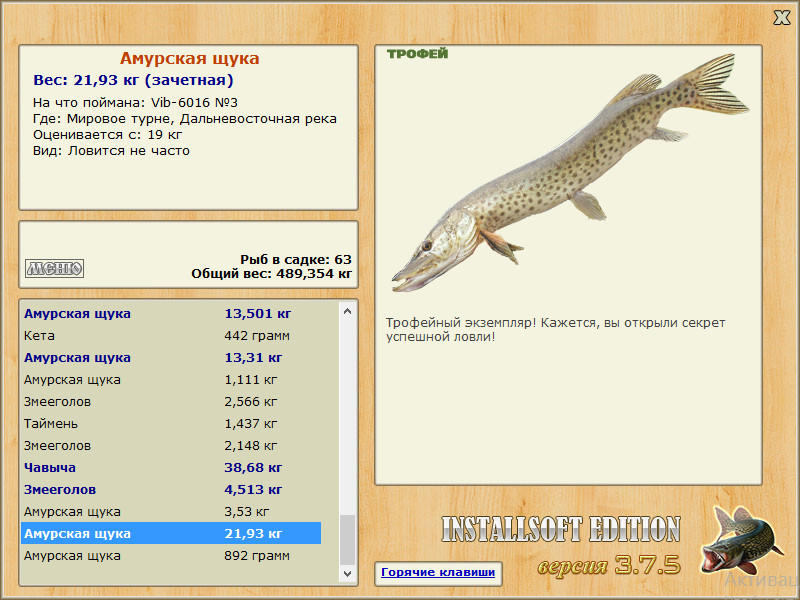Close the window with the X button
The image size is (800, 600).
click(781, 18)
